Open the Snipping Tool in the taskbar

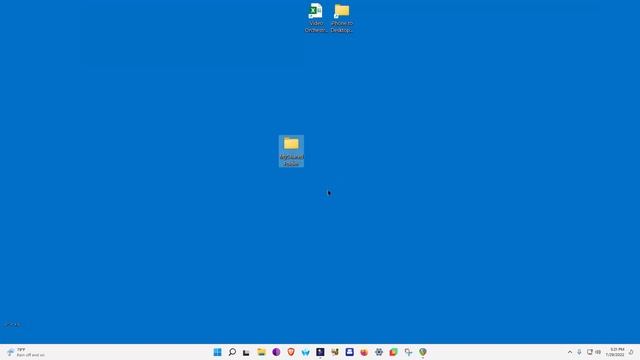tap(408, 352)
